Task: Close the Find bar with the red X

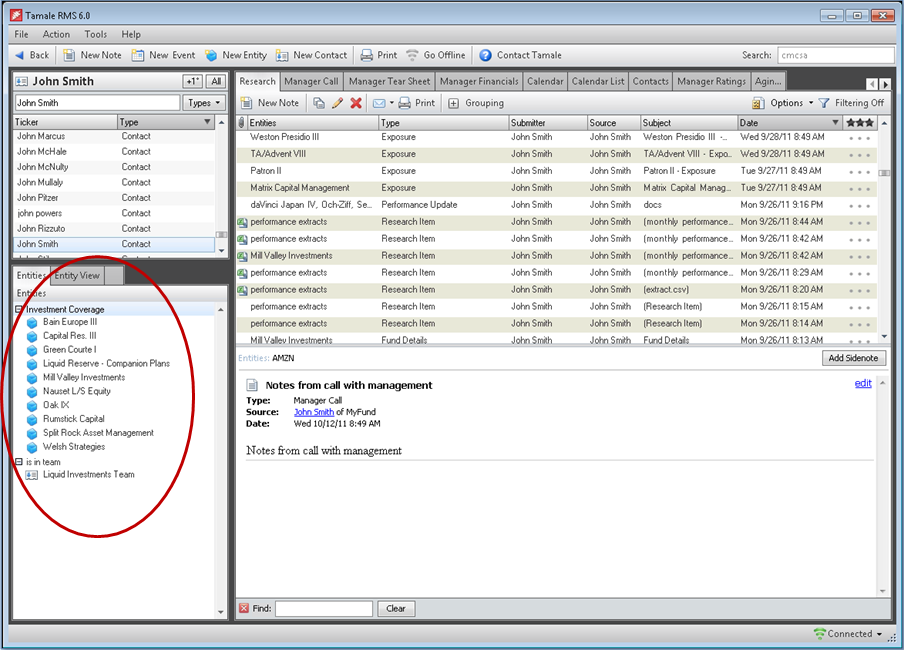Action: [244, 608]
